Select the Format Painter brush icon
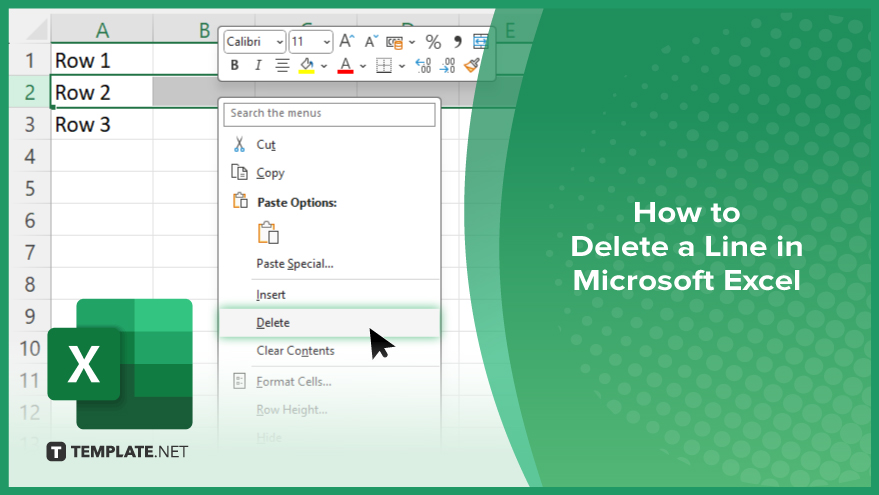The width and height of the screenshot is (879, 495). click(x=471, y=66)
